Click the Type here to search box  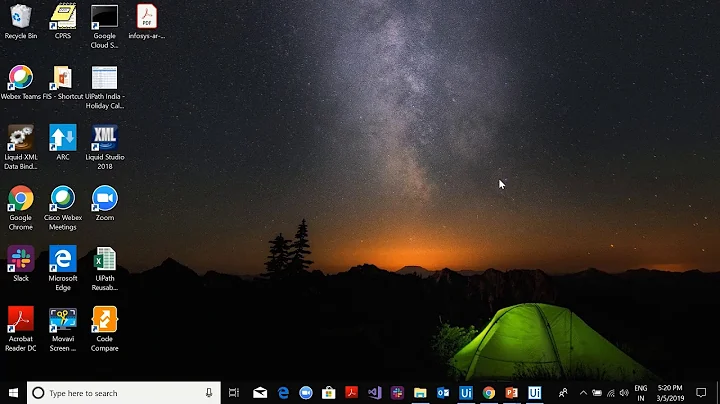click(x=124, y=393)
